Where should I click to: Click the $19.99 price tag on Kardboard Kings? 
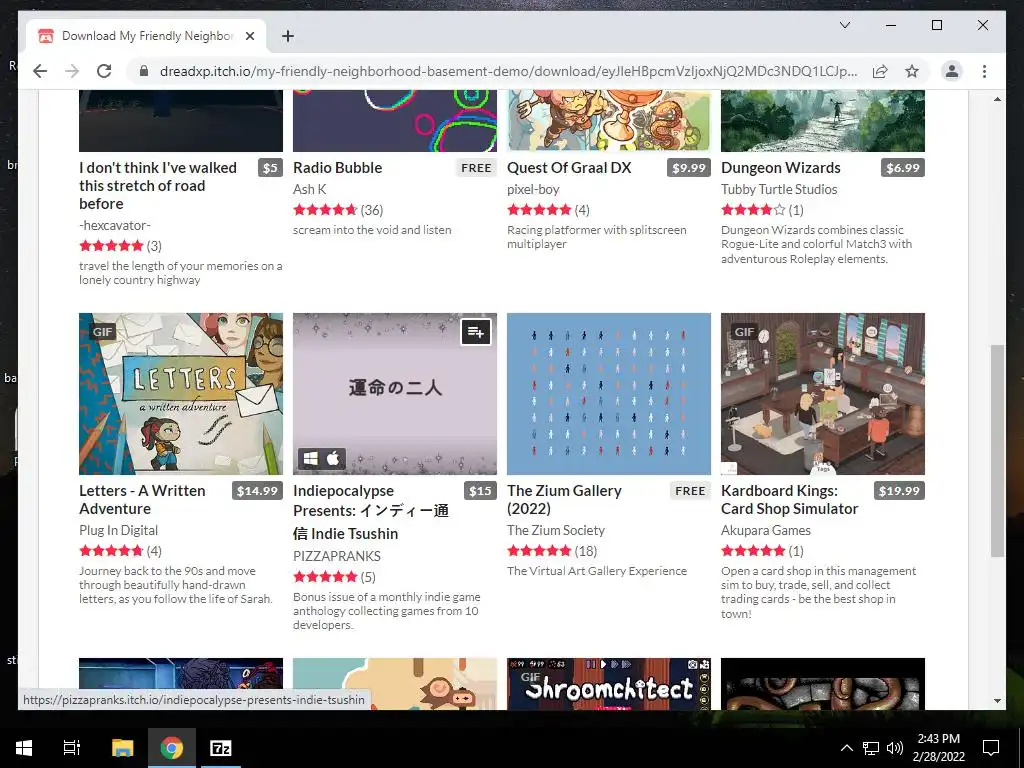click(x=899, y=491)
